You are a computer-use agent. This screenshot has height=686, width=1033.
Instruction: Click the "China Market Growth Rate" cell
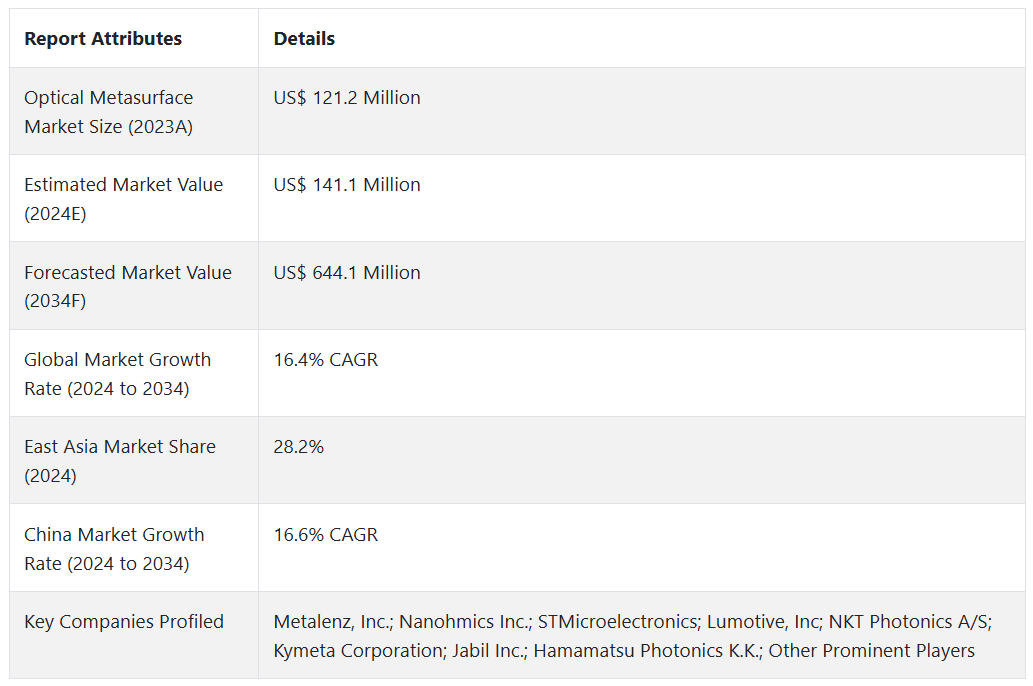[x=114, y=548]
